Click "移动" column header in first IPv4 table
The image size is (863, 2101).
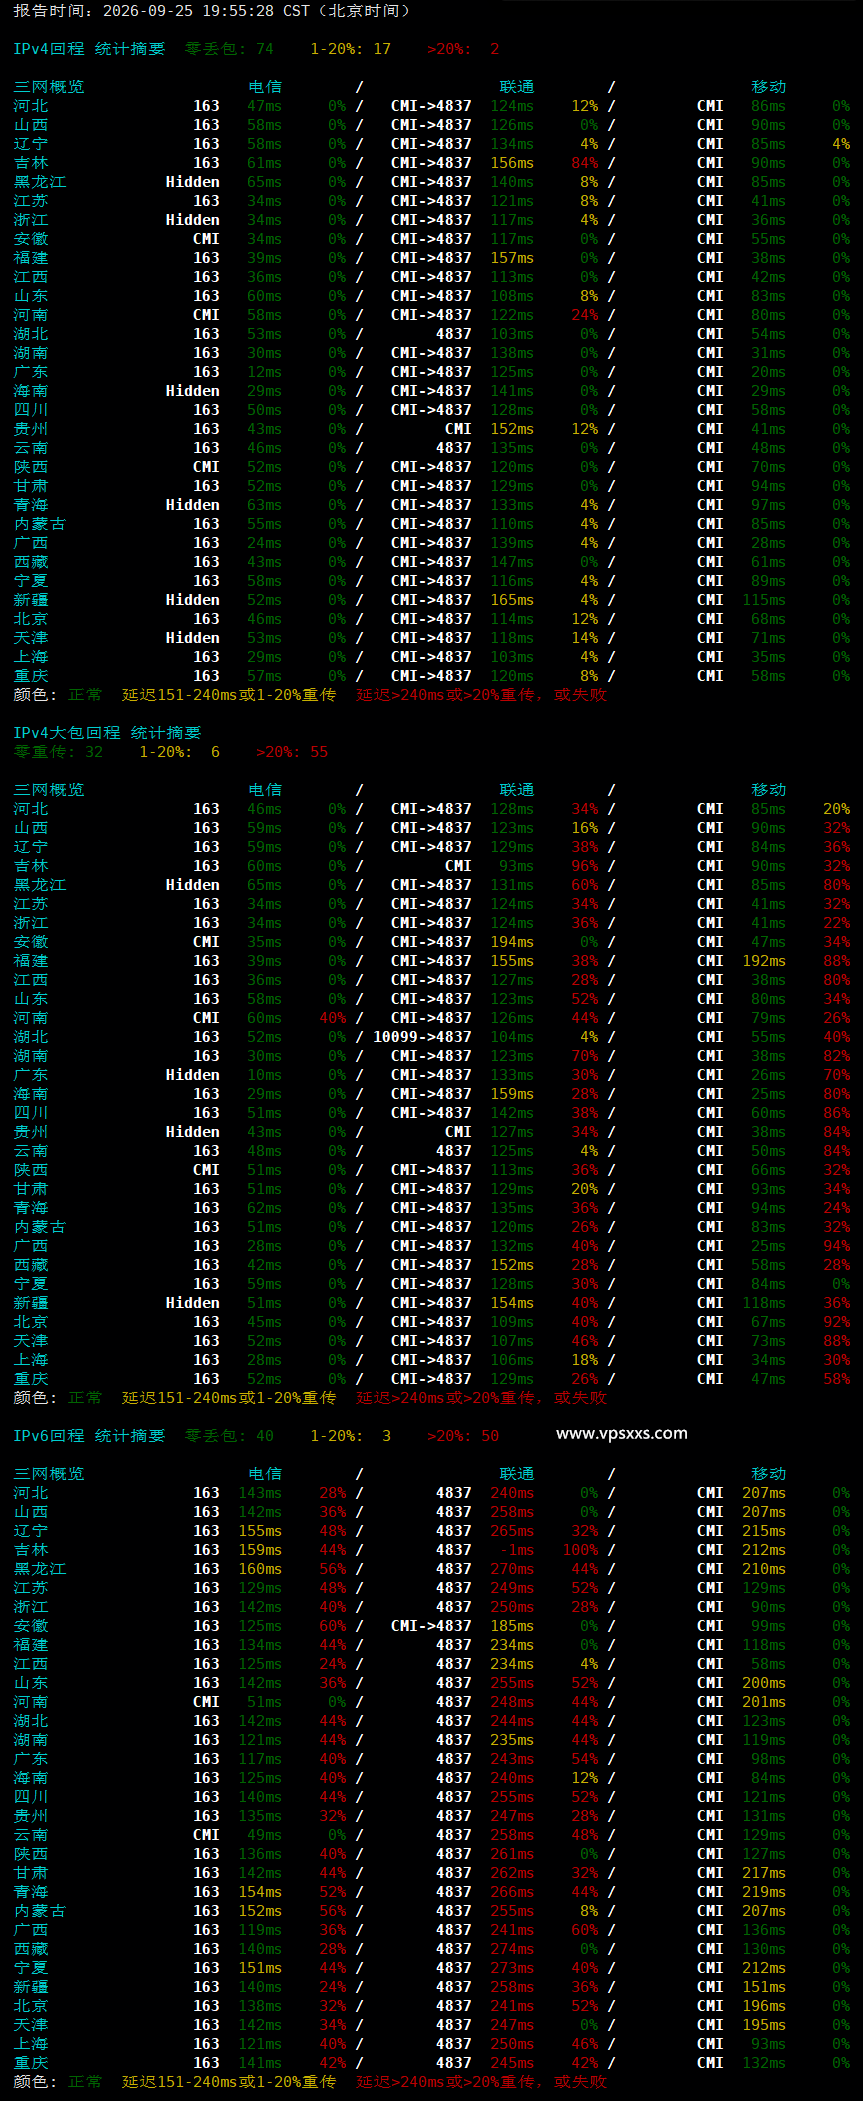[x=769, y=87]
